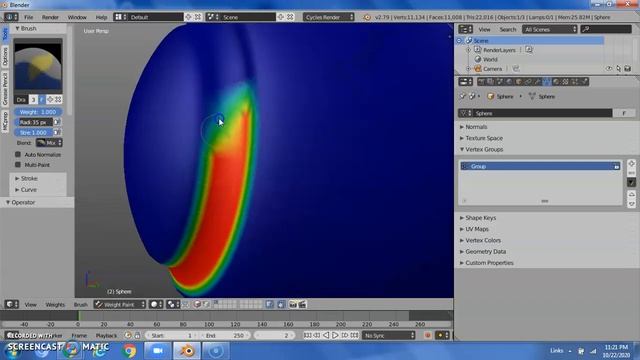Open the Render menu
Image resolution: width=640 pixels, height=360 pixels.
tap(50, 17)
